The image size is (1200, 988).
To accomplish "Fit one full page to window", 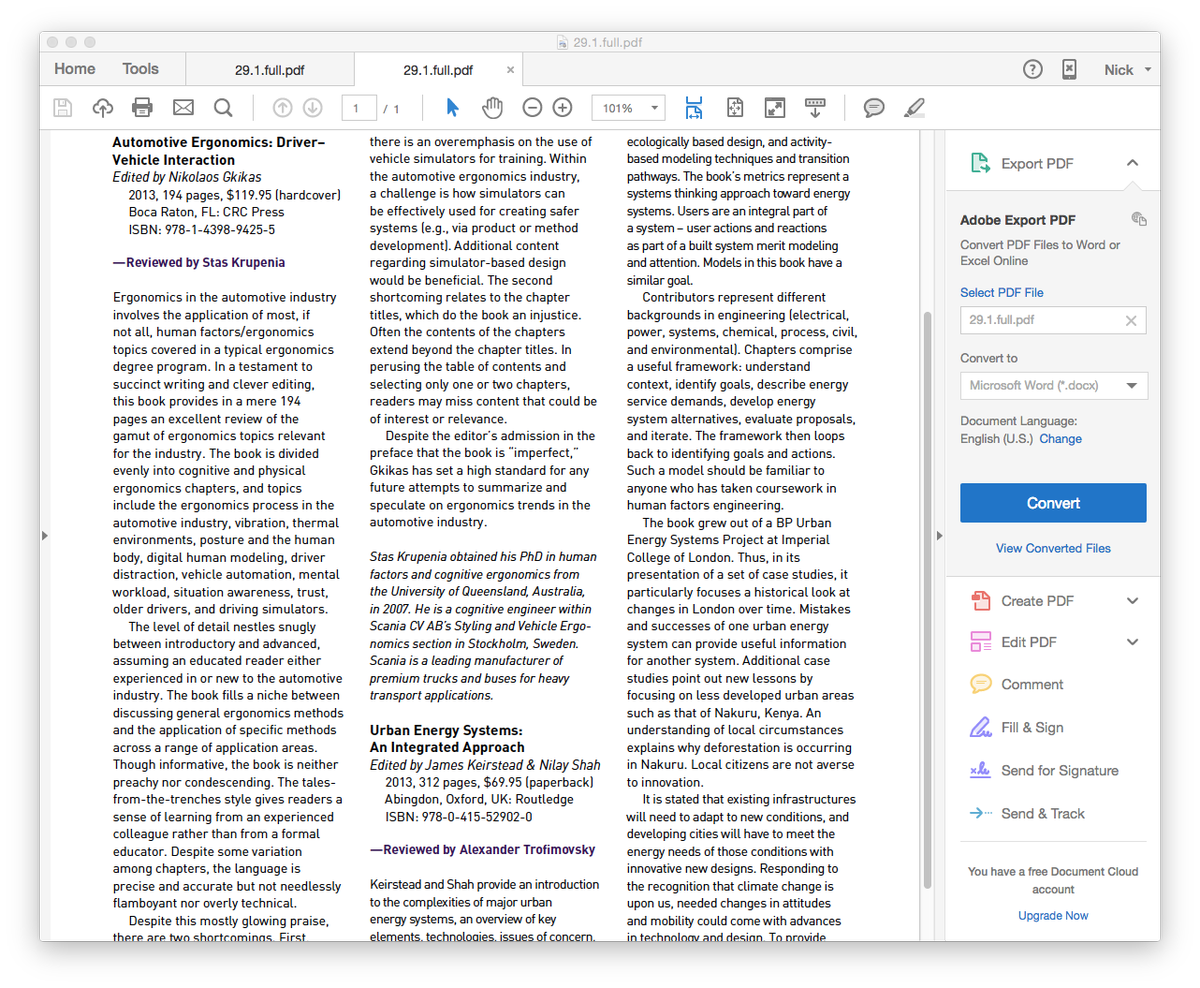I will [735, 107].
